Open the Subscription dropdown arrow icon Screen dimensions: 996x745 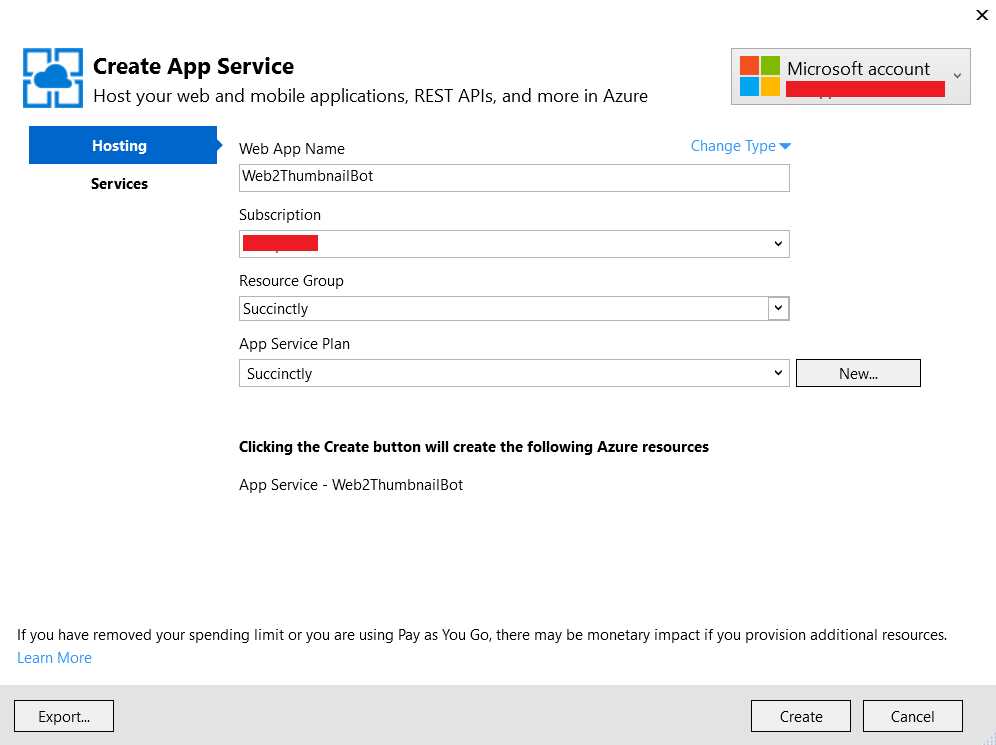[x=778, y=243]
